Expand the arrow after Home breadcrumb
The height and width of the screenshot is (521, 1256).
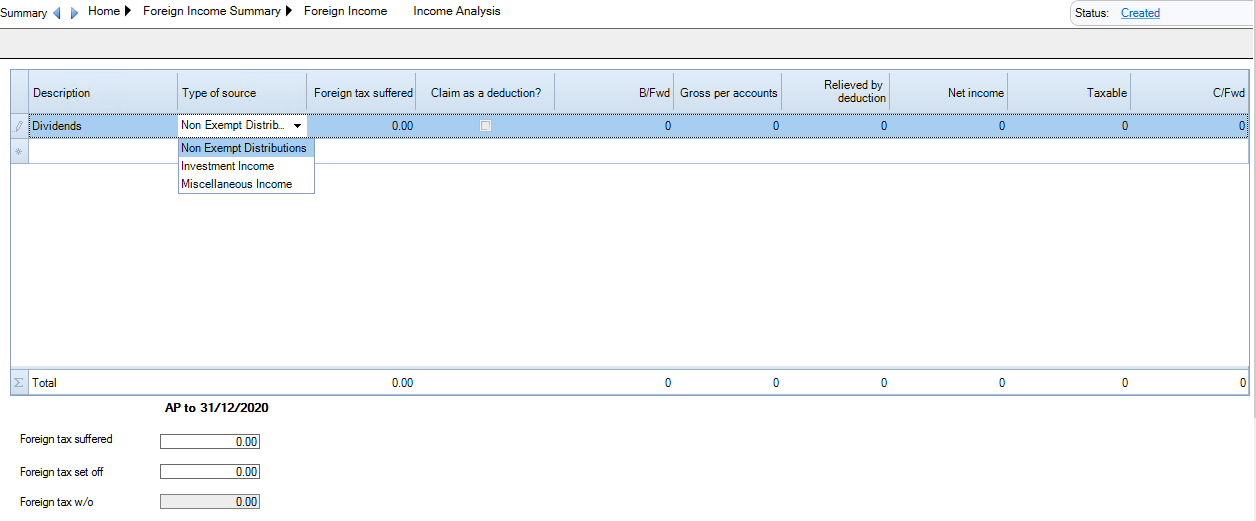click(128, 12)
